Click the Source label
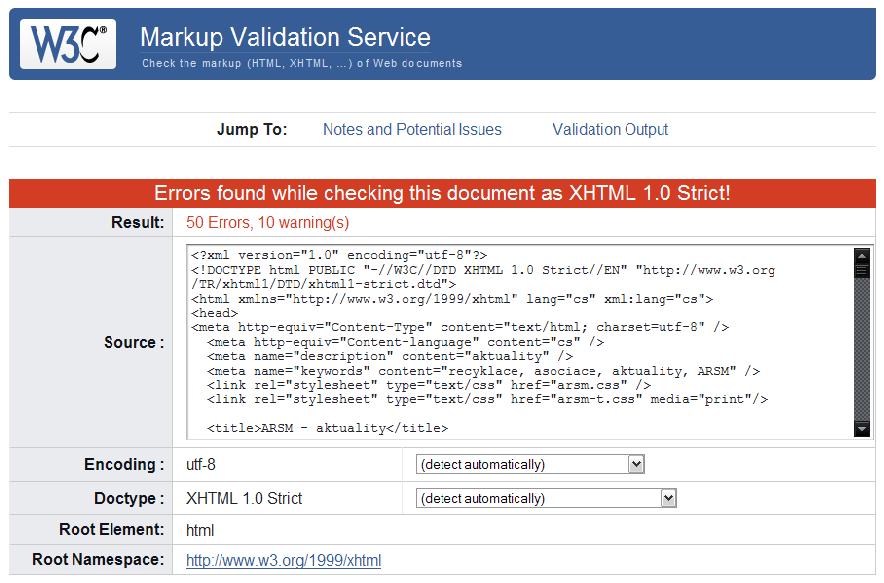The height and width of the screenshot is (583, 884). (x=134, y=342)
